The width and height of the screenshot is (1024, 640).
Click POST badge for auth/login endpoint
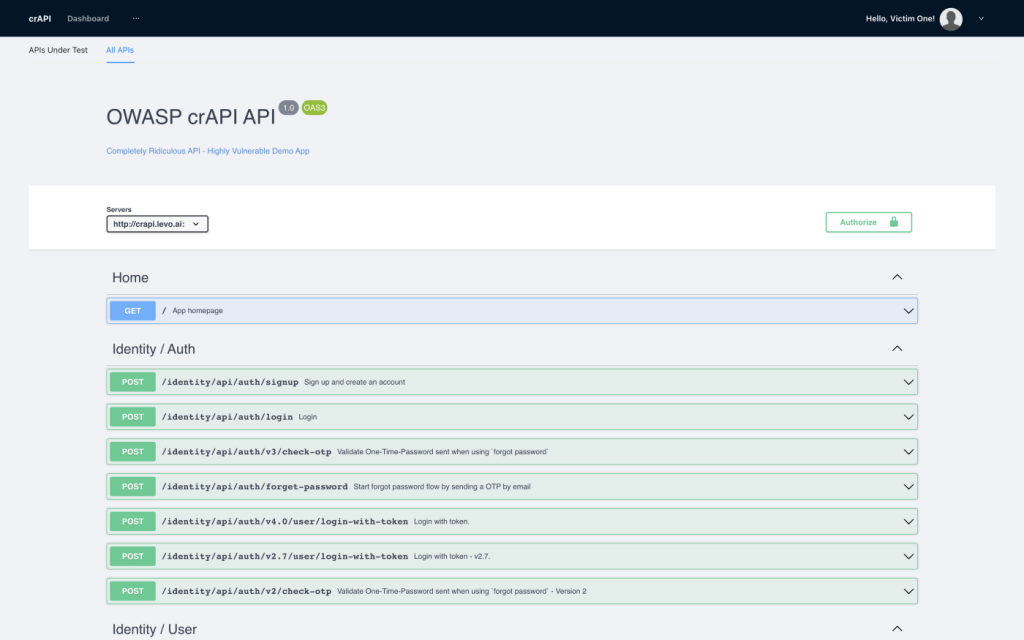point(133,417)
